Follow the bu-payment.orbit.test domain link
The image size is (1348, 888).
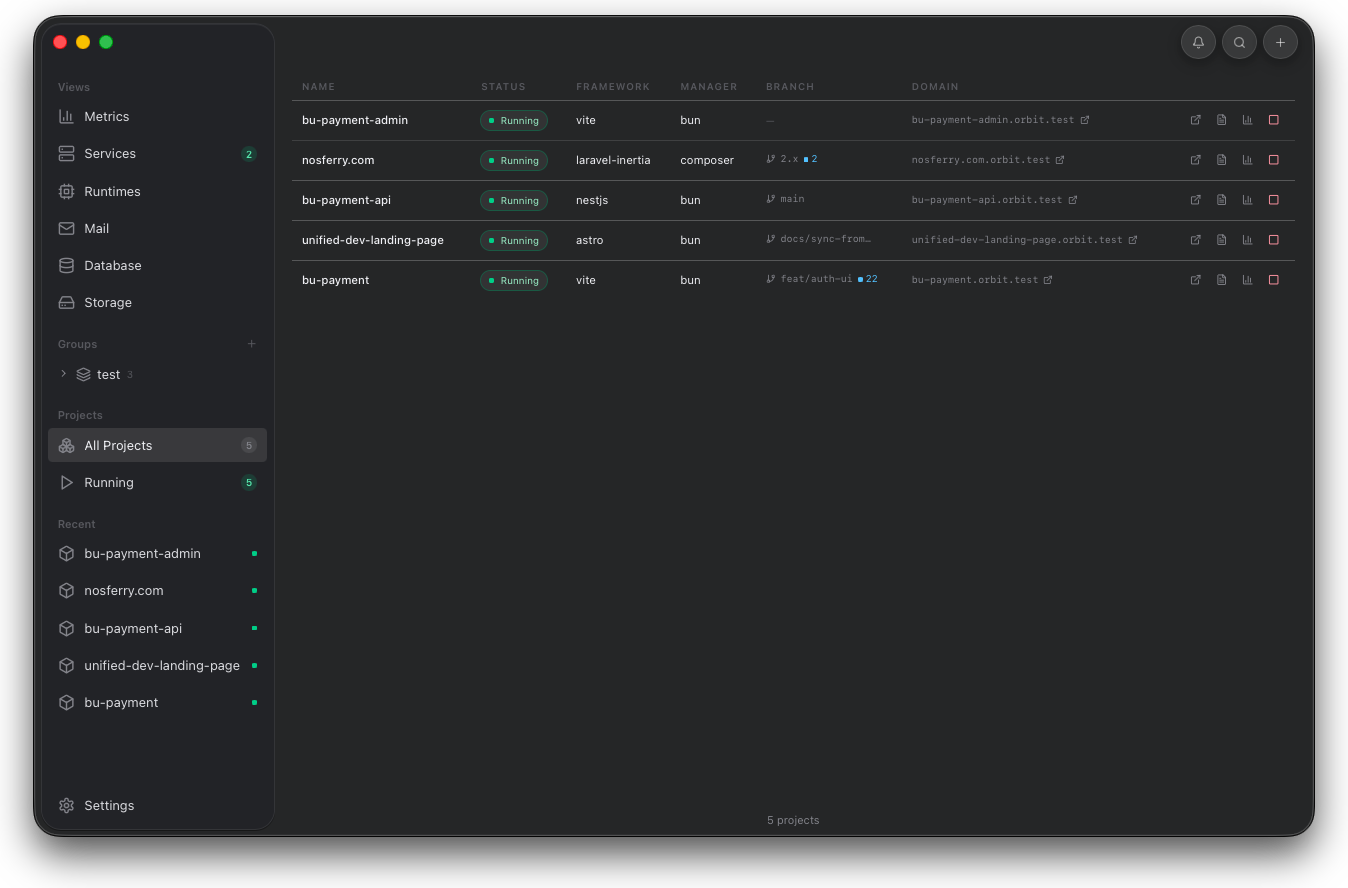click(982, 280)
